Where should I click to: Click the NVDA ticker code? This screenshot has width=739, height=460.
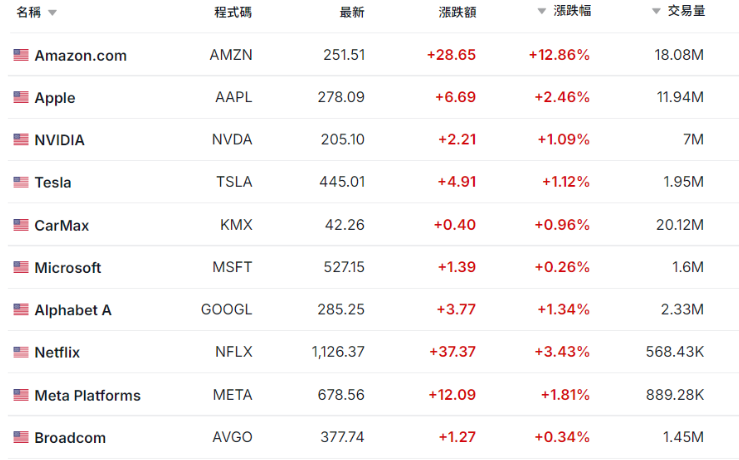point(232,140)
